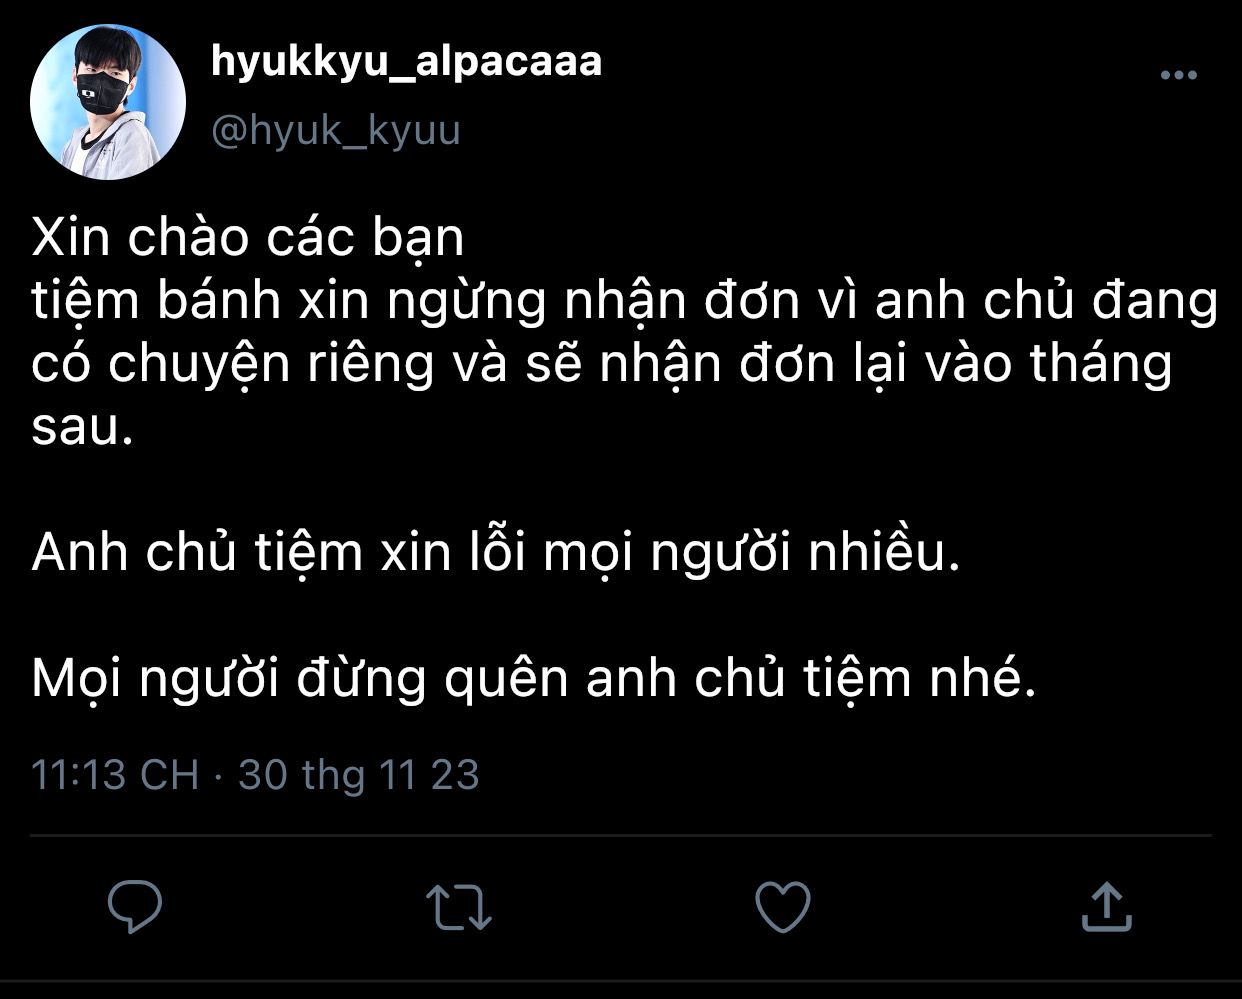
Task: Click the date 30 thg 11 23
Action: coord(359,775)
